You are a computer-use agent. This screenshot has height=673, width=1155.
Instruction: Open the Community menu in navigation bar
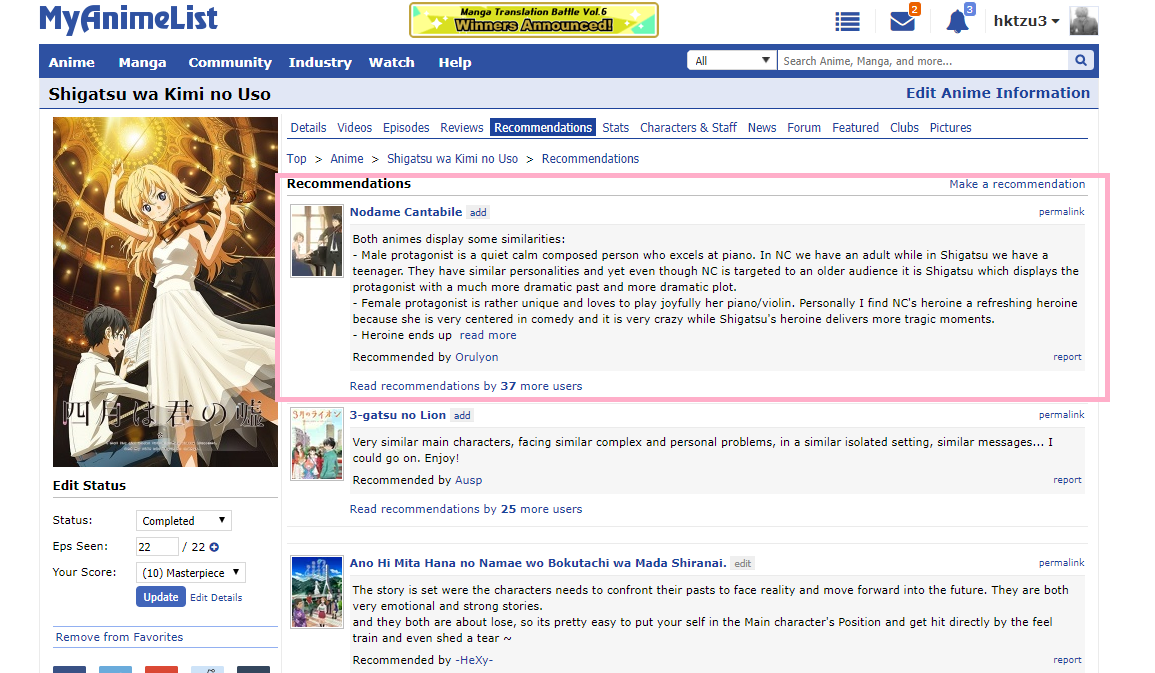point(230,62)
